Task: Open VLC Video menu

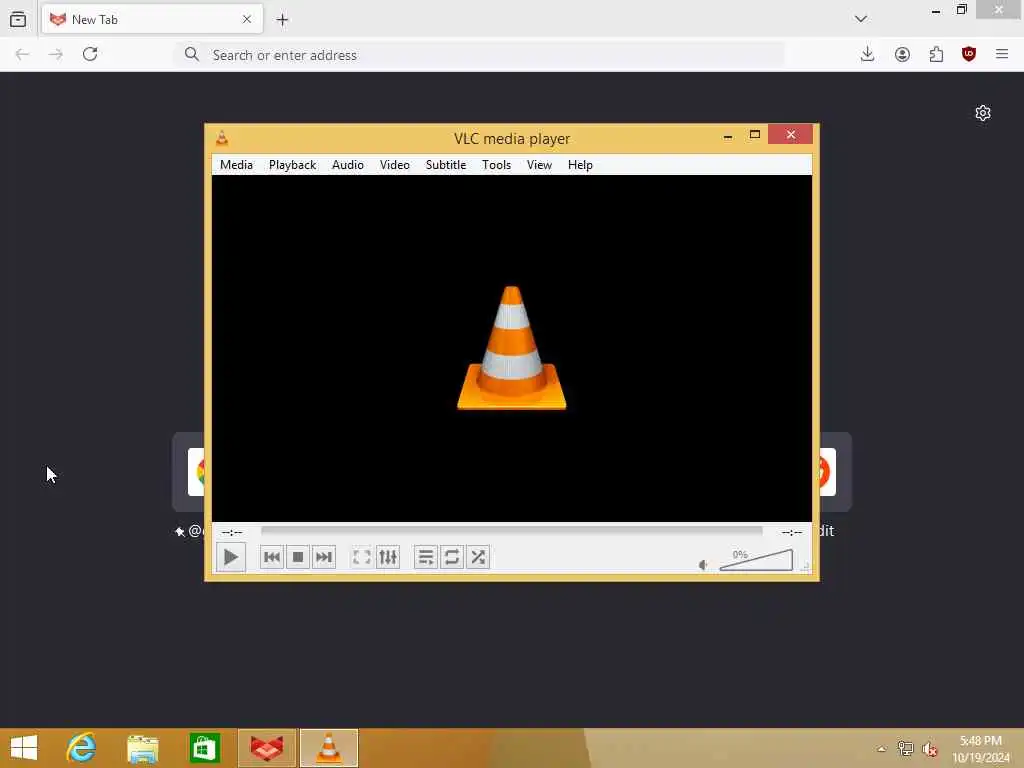Action: pos(394,165)
